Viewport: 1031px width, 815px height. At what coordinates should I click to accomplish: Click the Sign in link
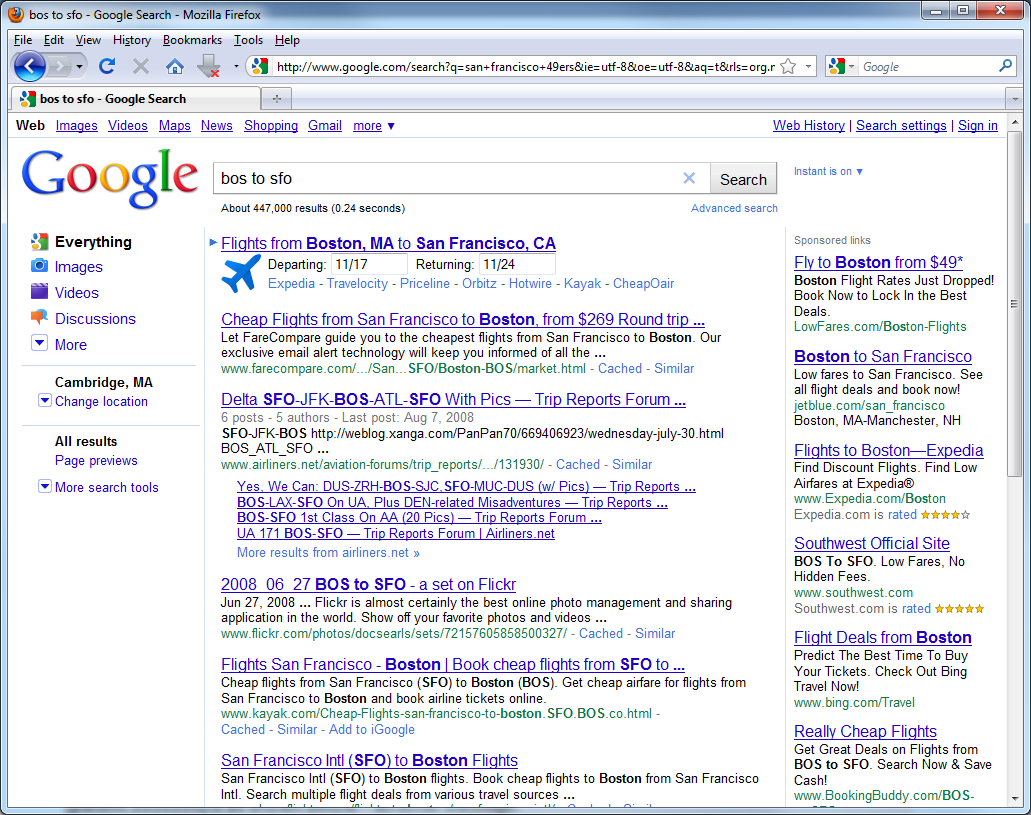pyautogui.click(x=977, y=126)
